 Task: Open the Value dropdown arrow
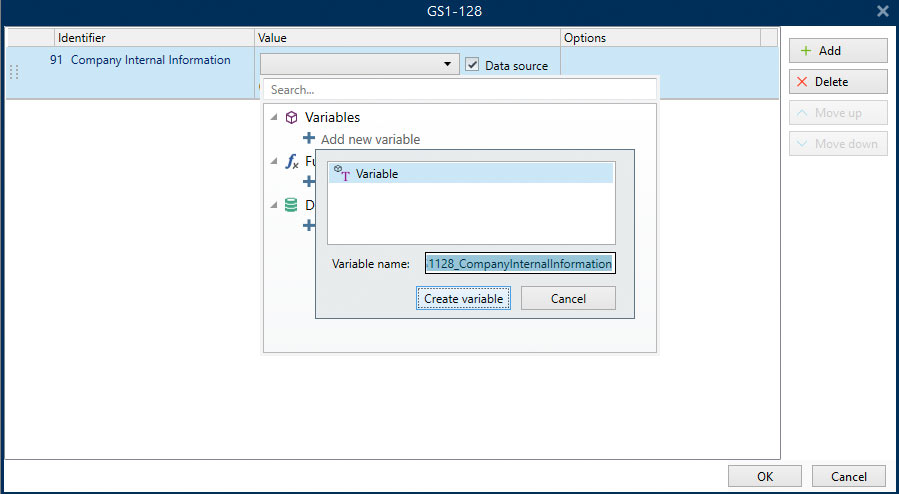(447, 65)
